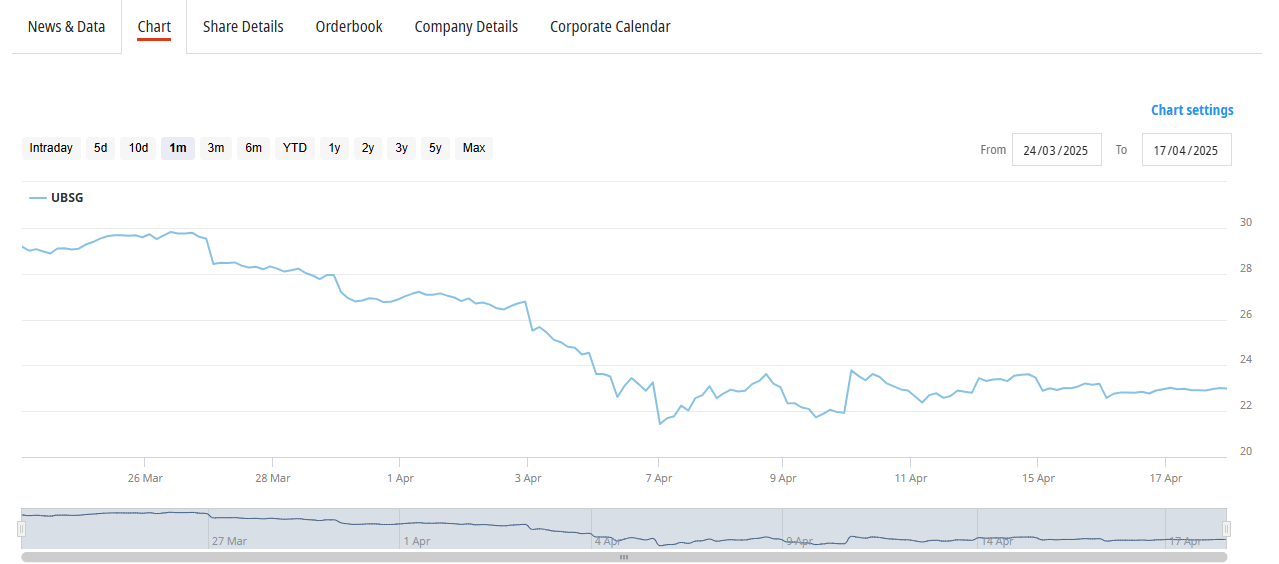Go to the Company Details tab
Viewport: 1279px width, 564px height.
click(466, 27)
